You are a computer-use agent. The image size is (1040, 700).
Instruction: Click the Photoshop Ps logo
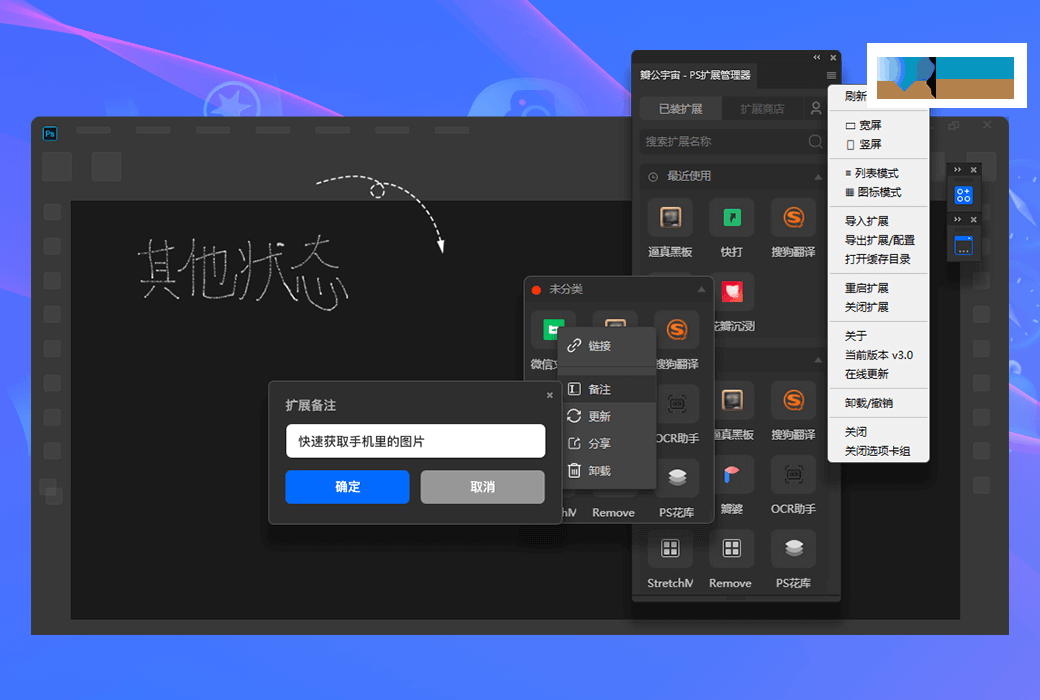click(x=50, y=133)
